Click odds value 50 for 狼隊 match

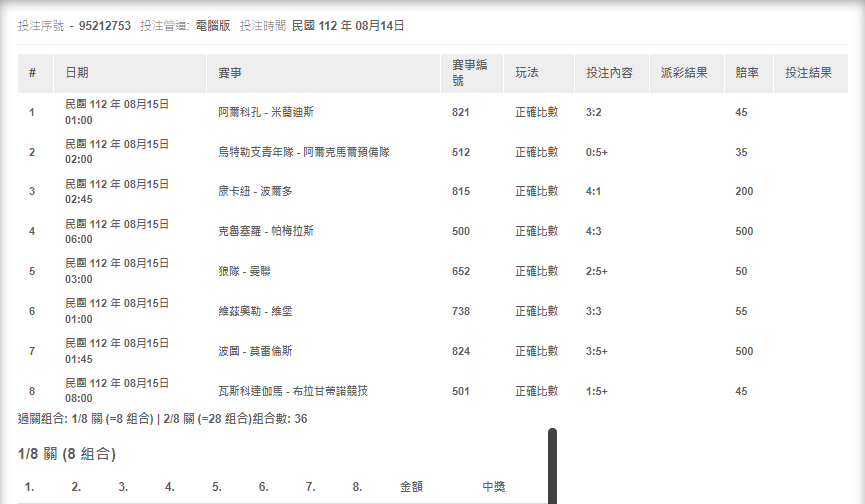click(741, 271)
